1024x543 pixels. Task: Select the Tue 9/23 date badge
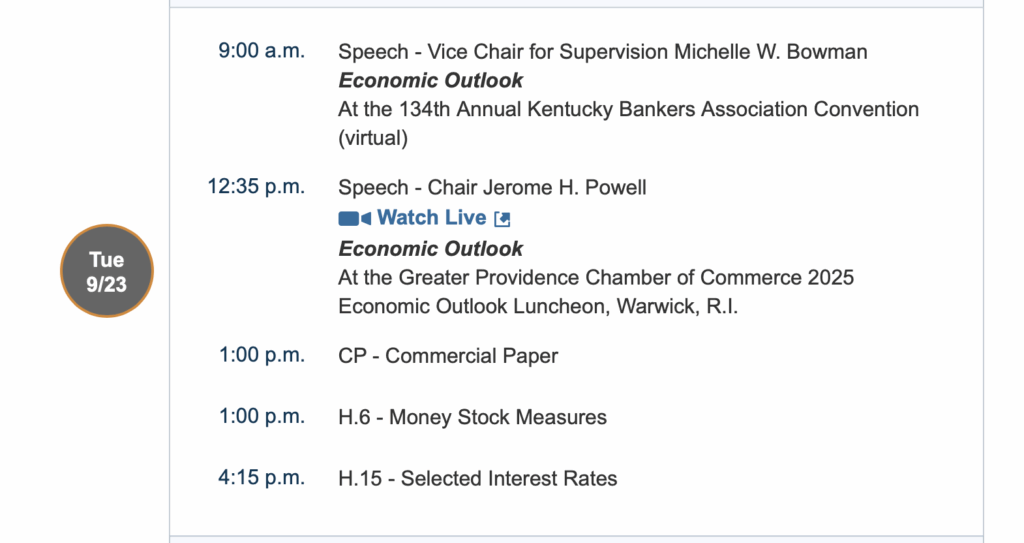[107, 271]
